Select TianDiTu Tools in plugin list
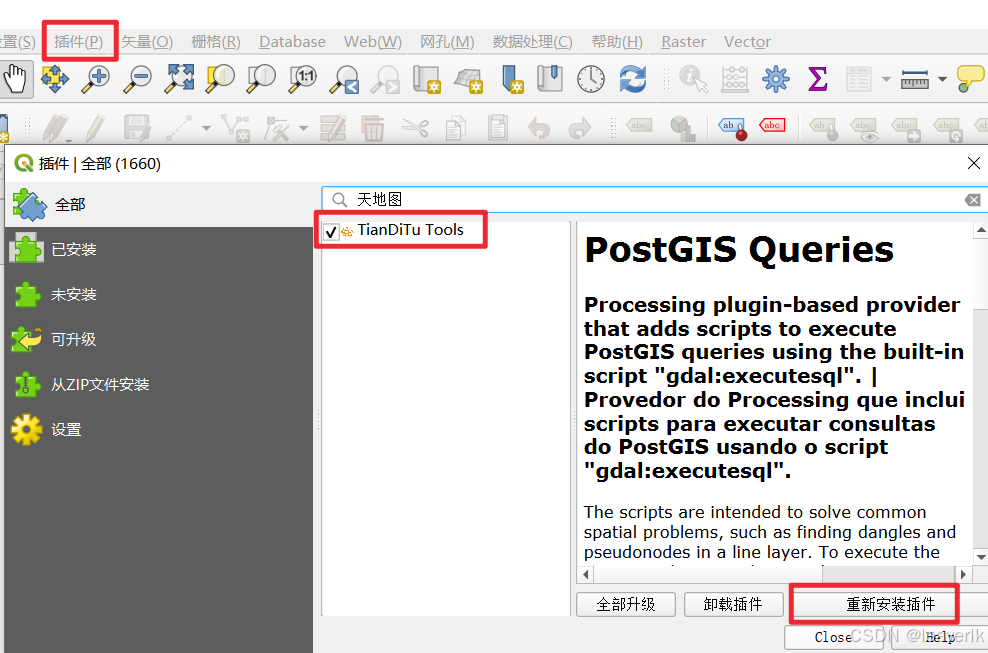The width and height of the screenshot is (988, 653). [411, 230]
